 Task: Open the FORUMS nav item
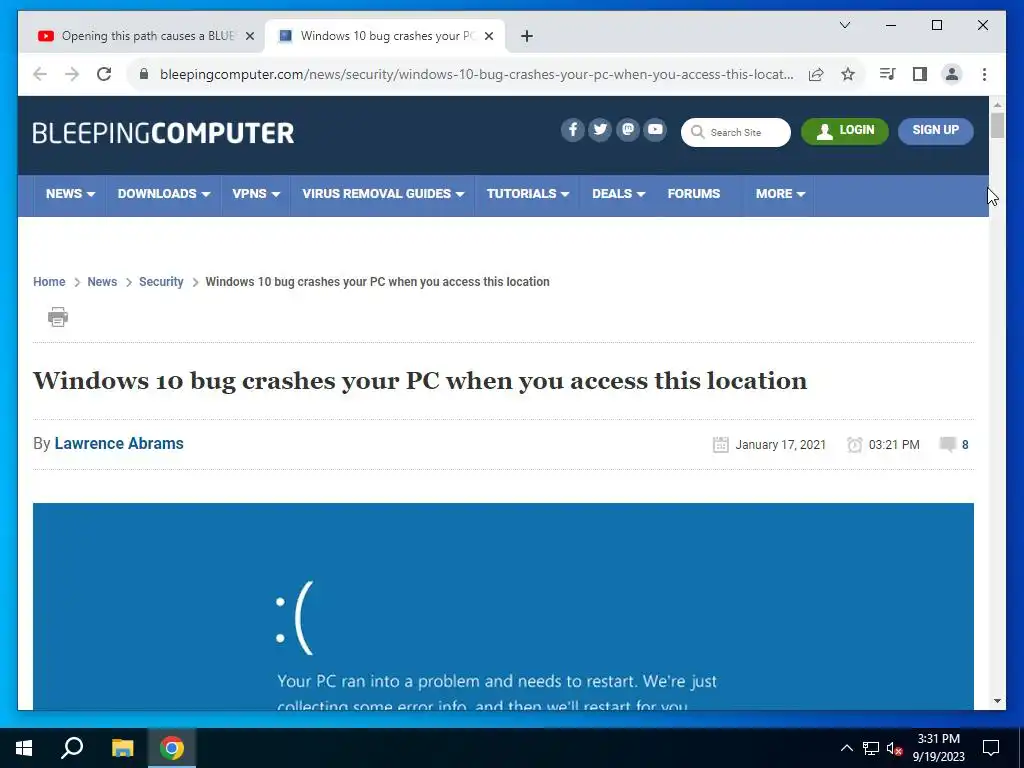tap(694, 194)
